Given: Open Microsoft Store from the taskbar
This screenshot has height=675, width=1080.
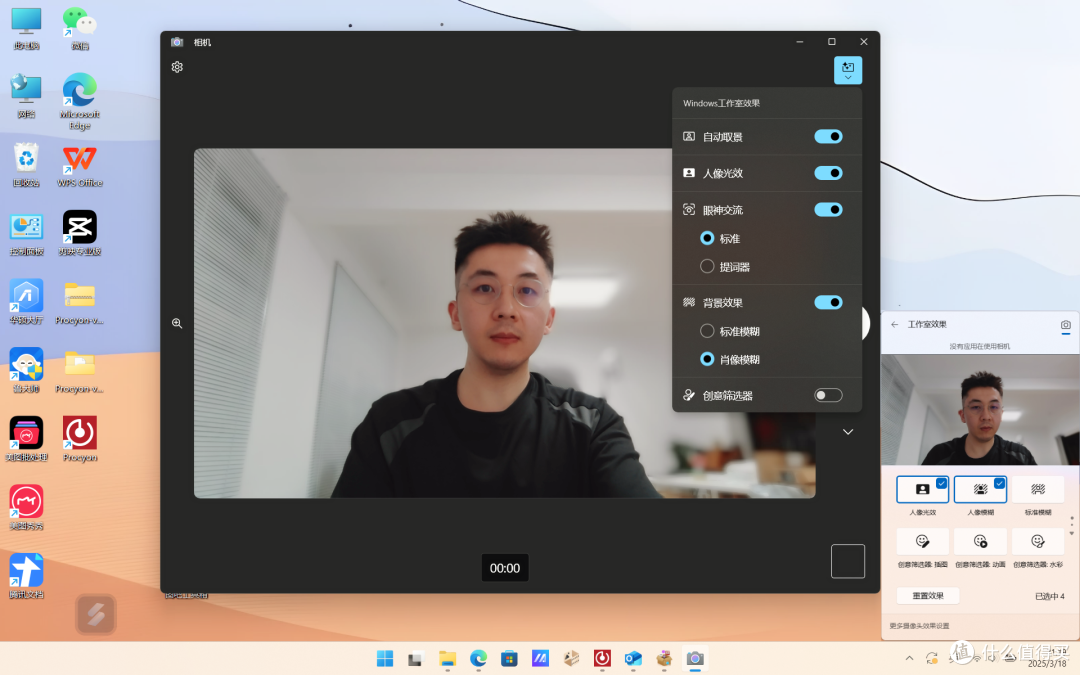Looking at the screenshot, I should tap(509, 659).
